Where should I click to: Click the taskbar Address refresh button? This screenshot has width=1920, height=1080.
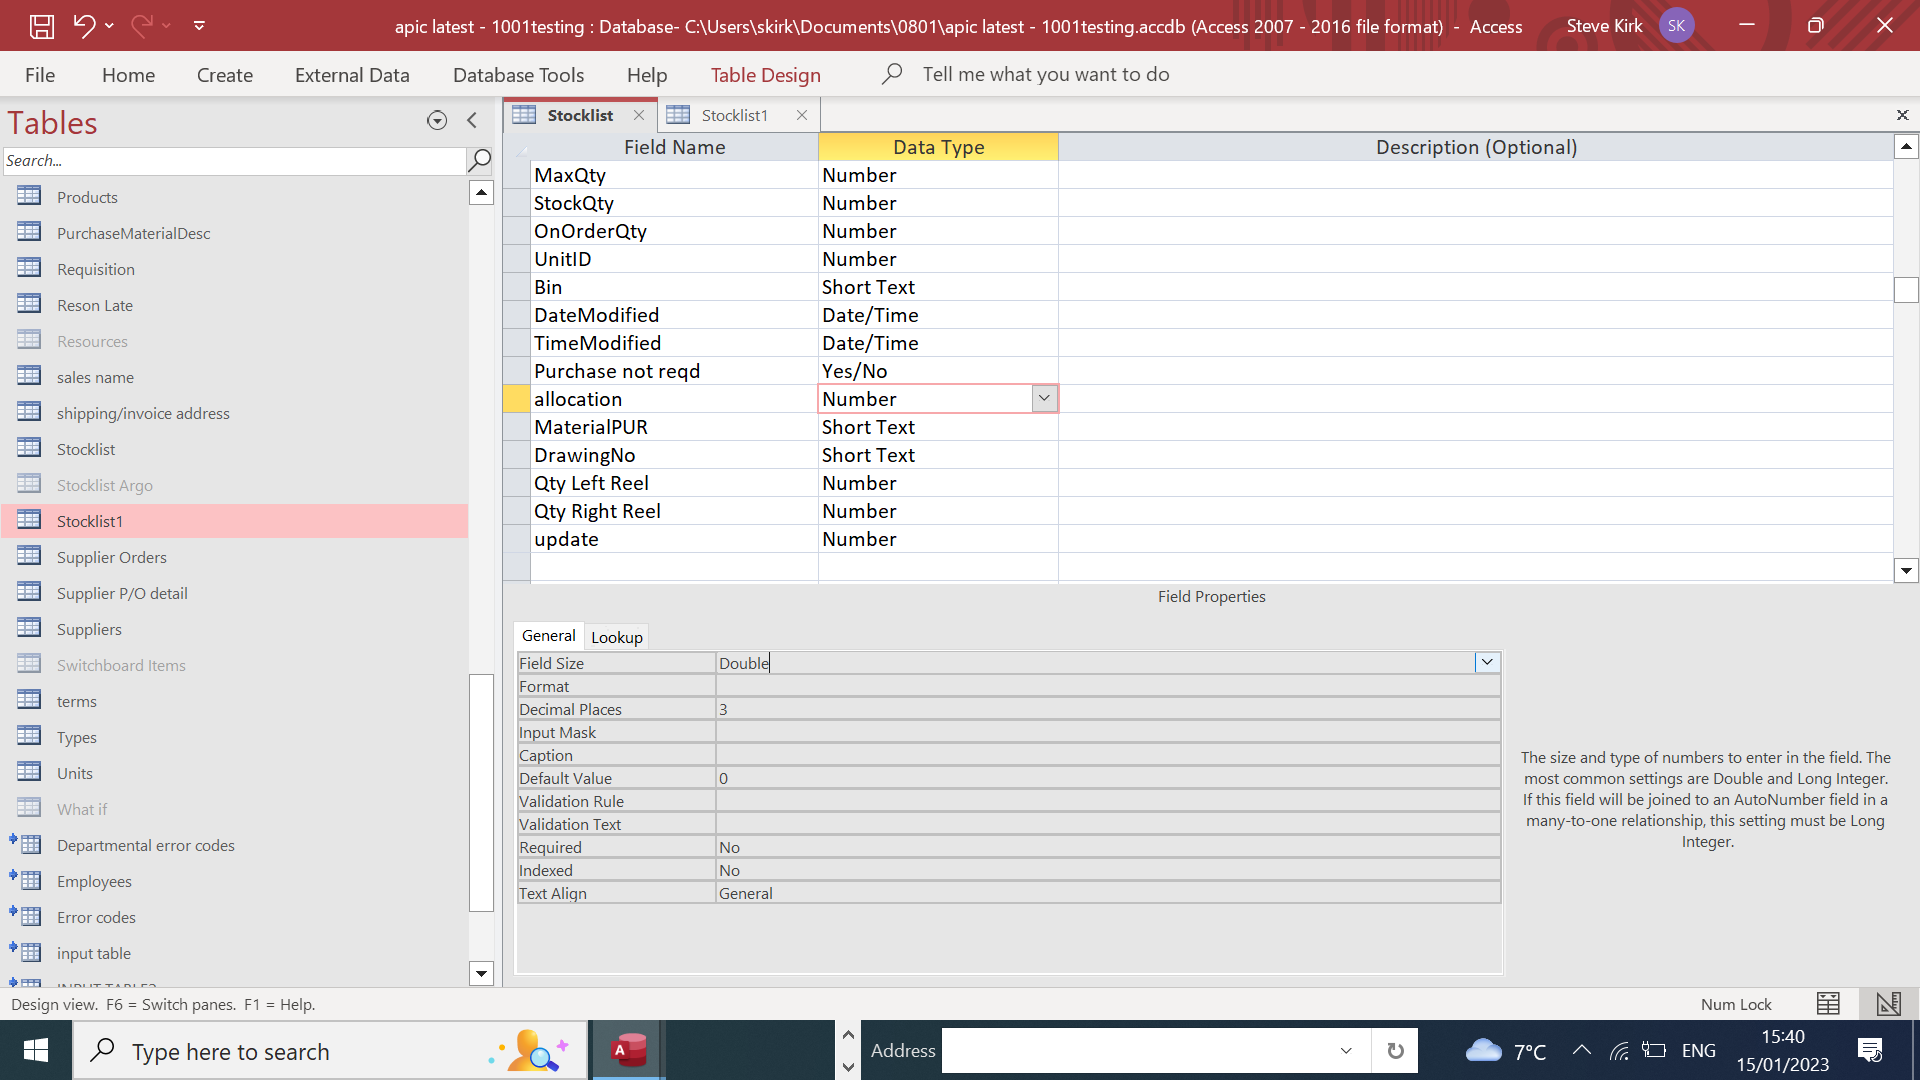(x=1395, y=1050)
